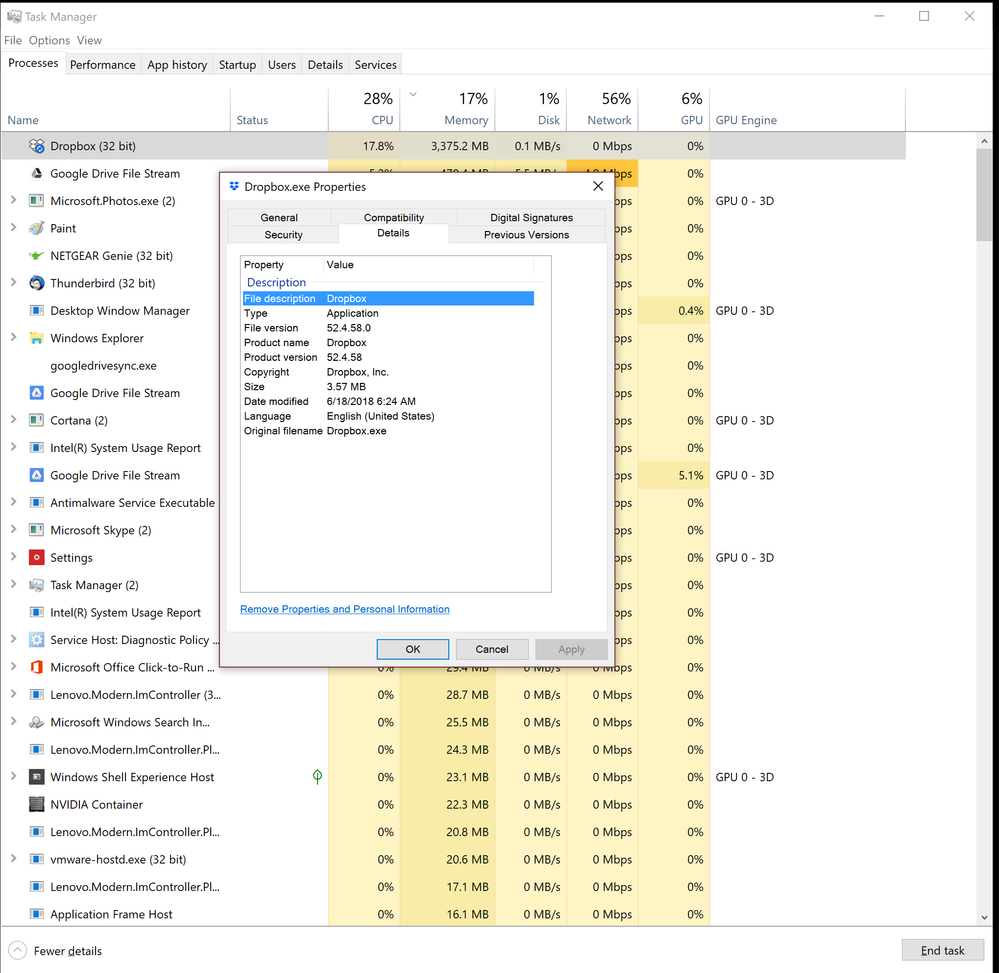
Task: Expand the Microsoft Skype process group
Action: (13, 530)
